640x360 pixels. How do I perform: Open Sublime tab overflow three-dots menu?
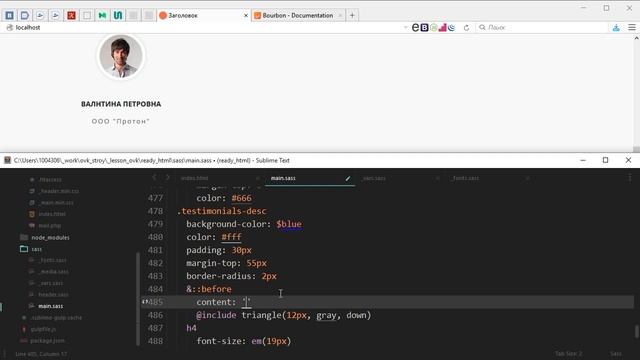630,178
